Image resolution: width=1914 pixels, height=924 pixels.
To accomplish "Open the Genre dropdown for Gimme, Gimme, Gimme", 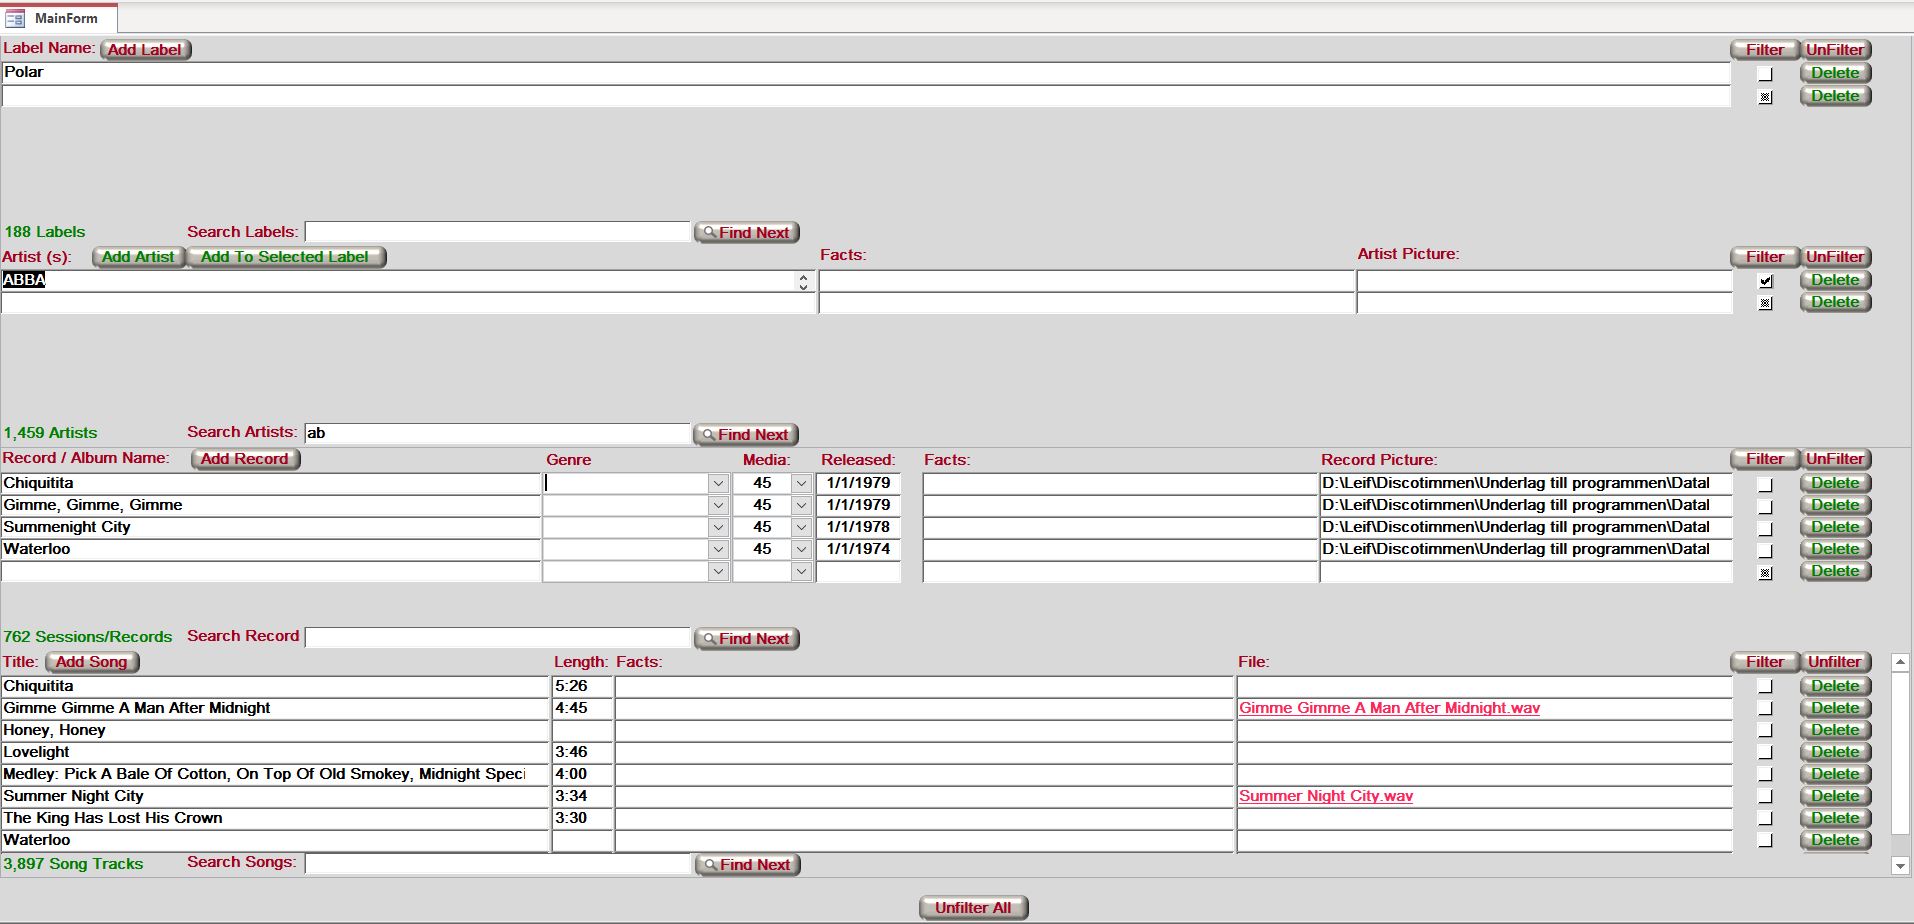I will coord(718,505).
